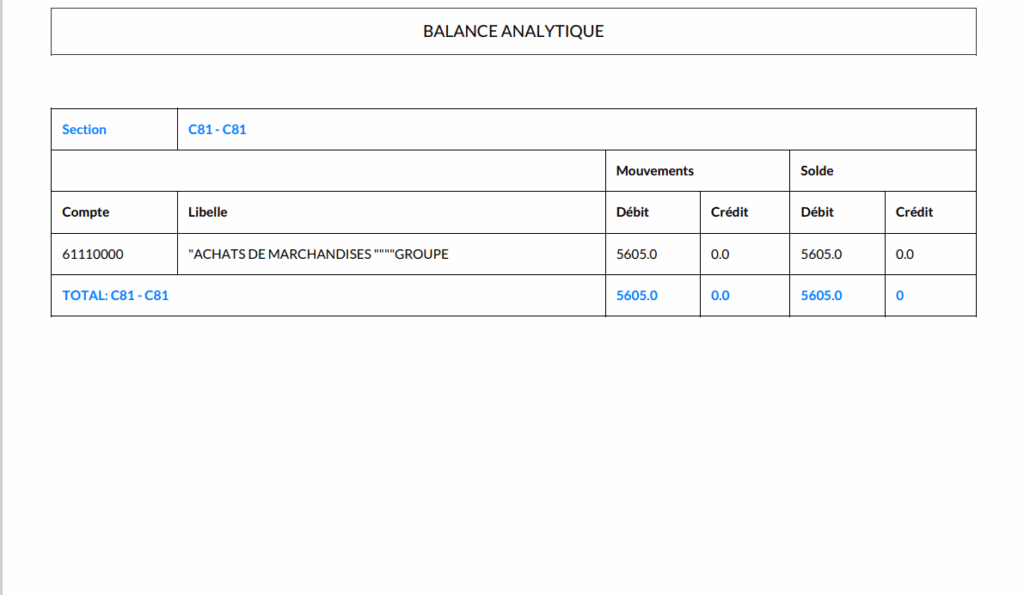Click the Libelle column header

[x=208, y=212]
